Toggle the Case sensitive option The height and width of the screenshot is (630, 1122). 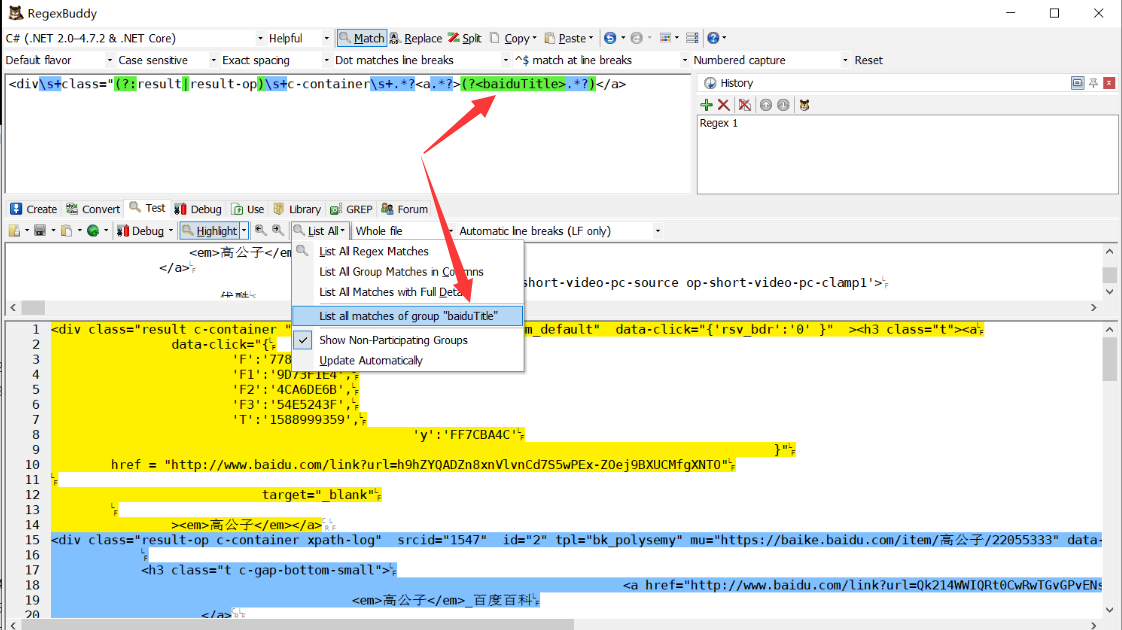pyautogui.click(x=167, y=60)
